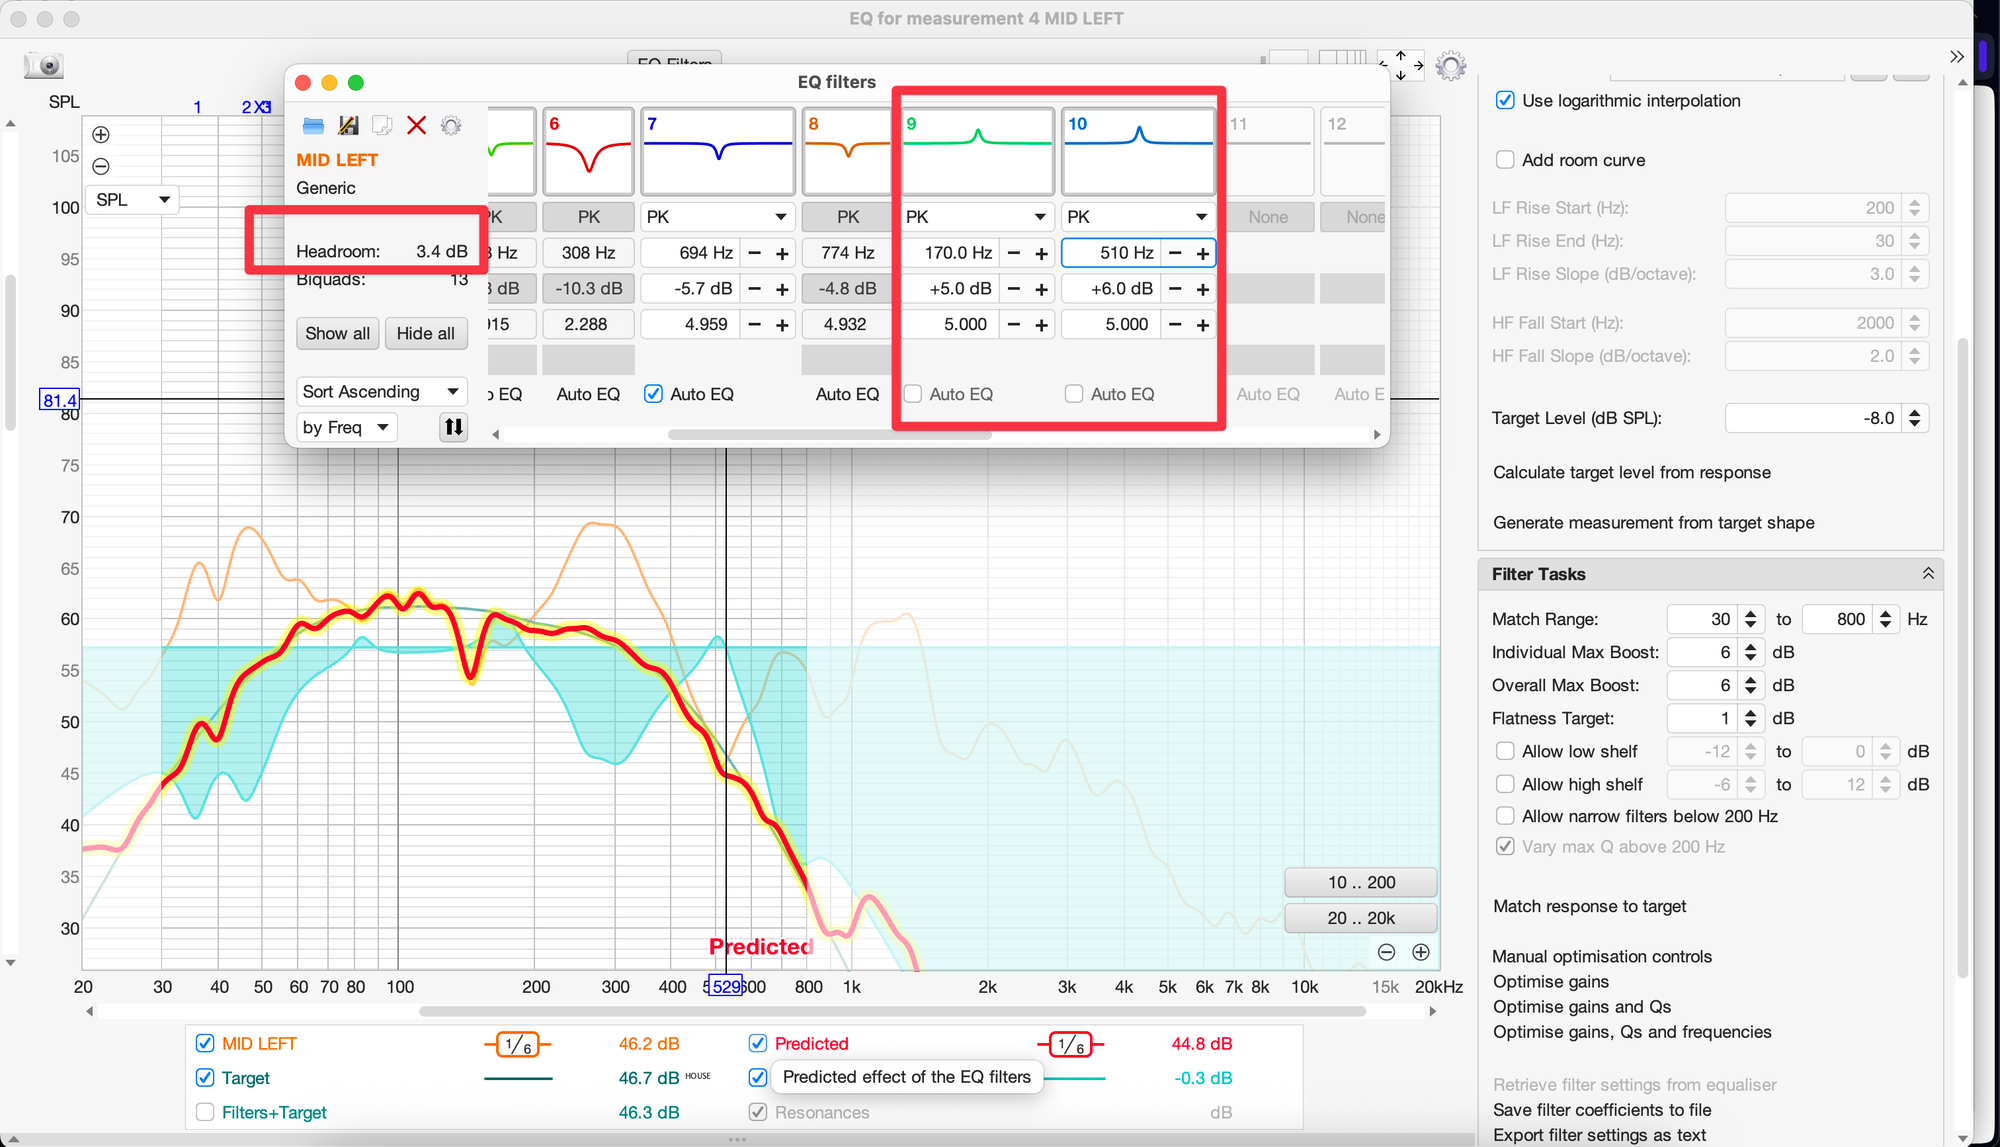This screenshot has height=1147, width=2000.
Task: Click the red X delete filters icon
Action: click(x=417, y=126)
